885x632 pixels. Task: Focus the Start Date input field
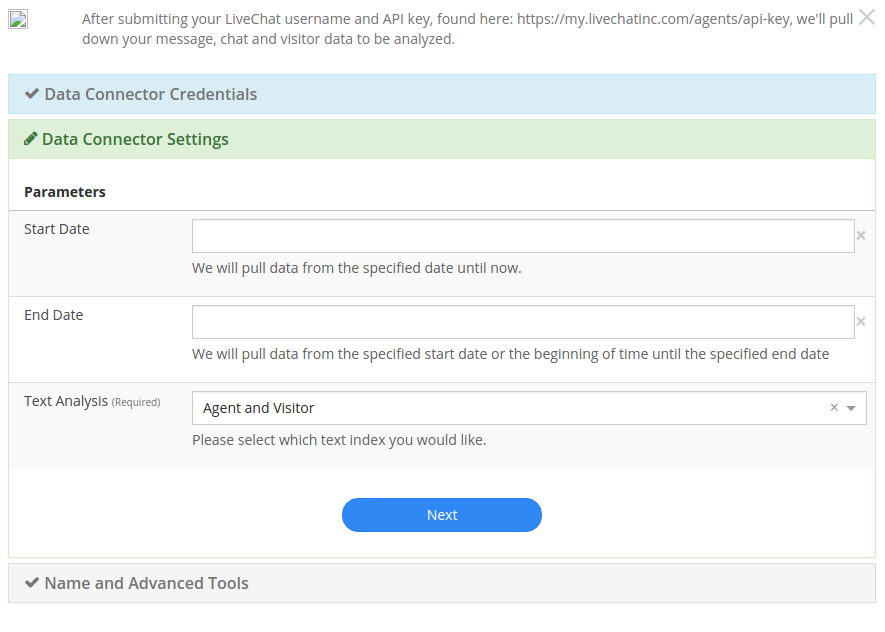pos(523,236)
